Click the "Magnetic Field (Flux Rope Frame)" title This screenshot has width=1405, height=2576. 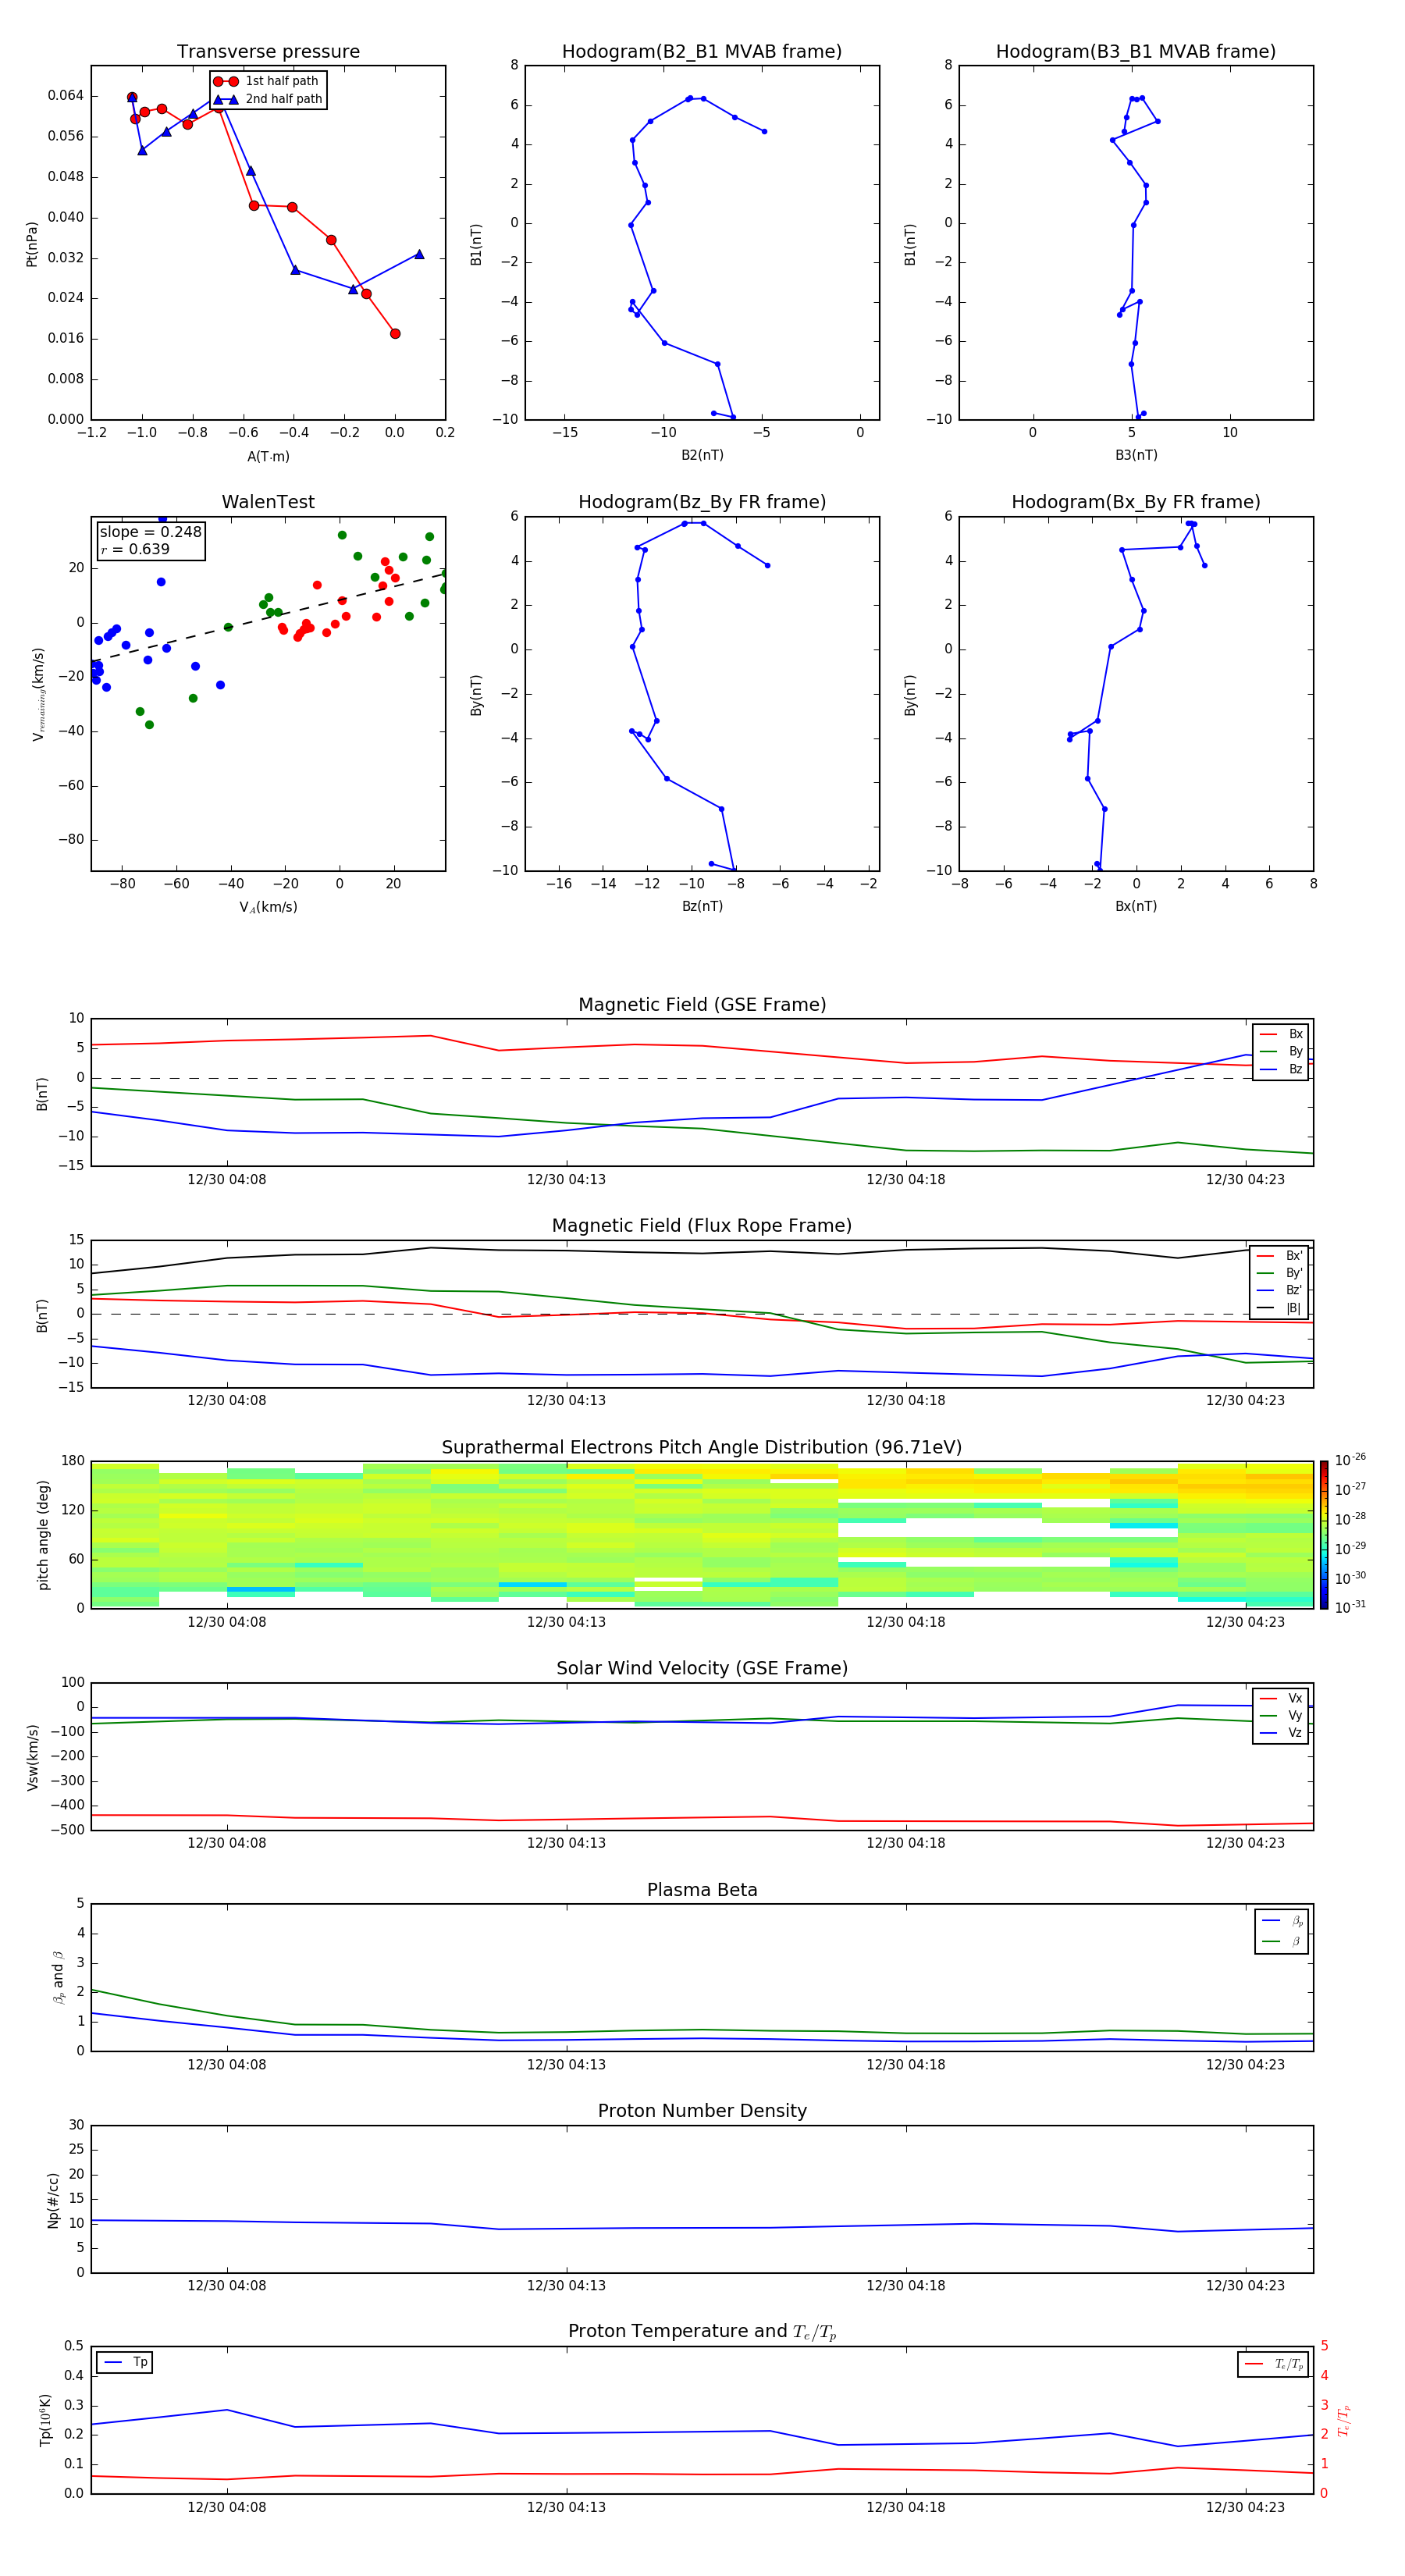pyautogui.click(x=702, y=1226)
